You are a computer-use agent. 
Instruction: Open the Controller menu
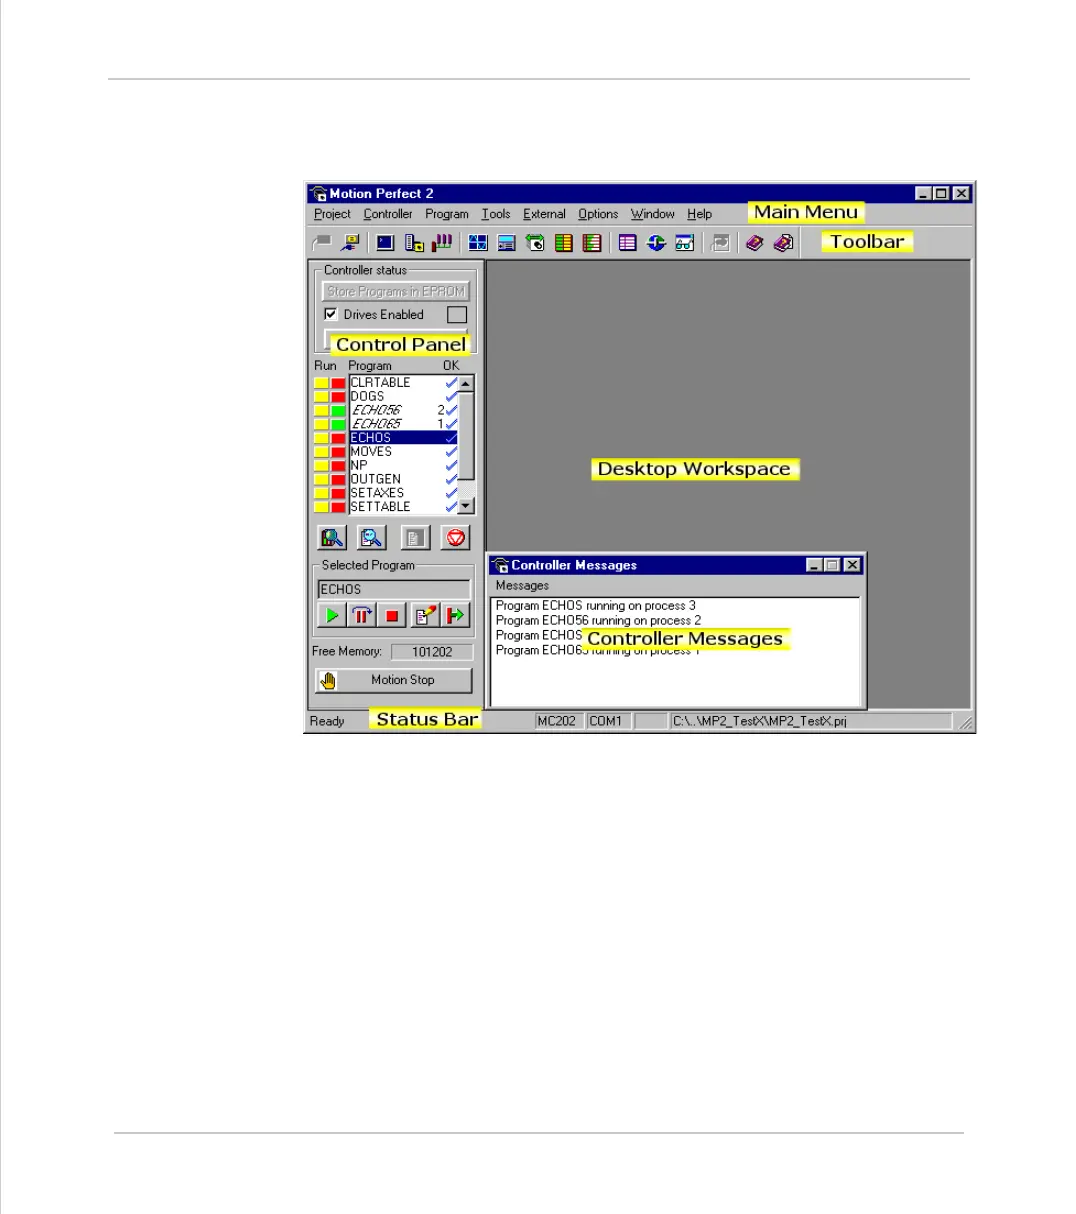(x=388, y=214)
